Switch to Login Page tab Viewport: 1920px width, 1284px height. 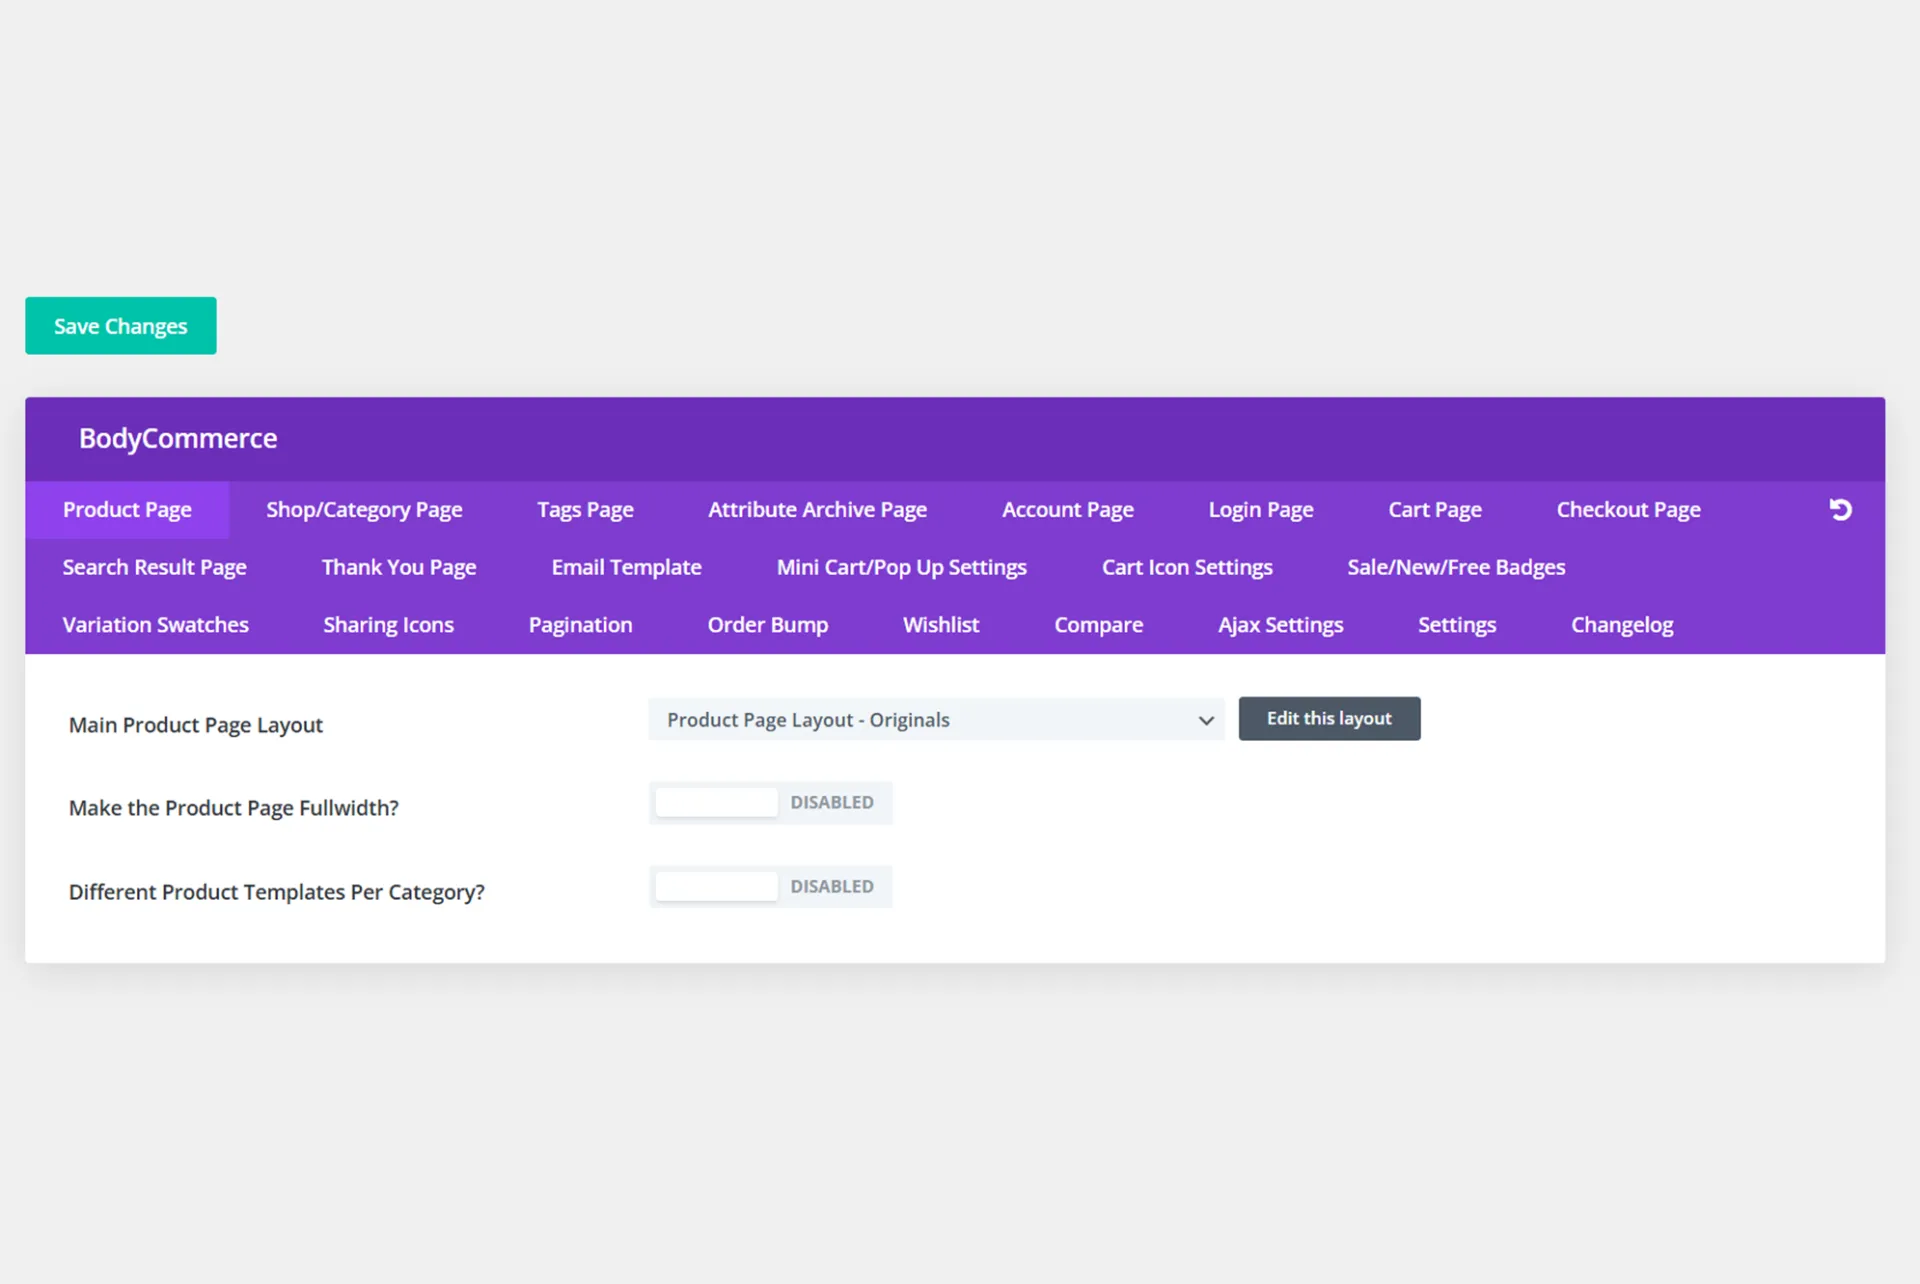click(x=1260, y=510)
